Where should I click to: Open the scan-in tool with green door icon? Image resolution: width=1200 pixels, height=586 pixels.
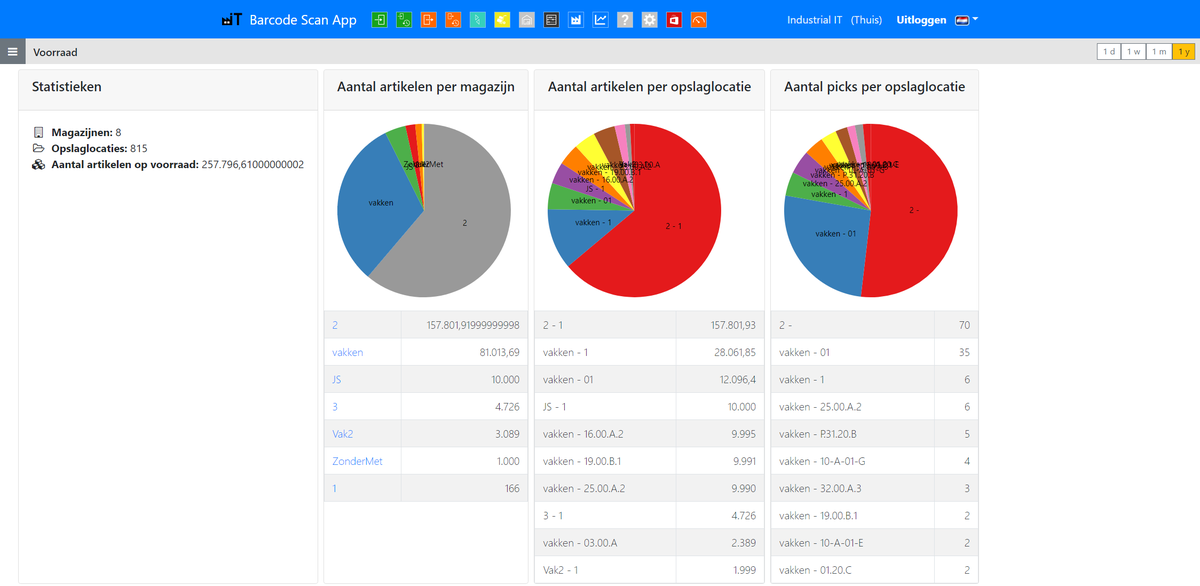(x=378, y=19)
